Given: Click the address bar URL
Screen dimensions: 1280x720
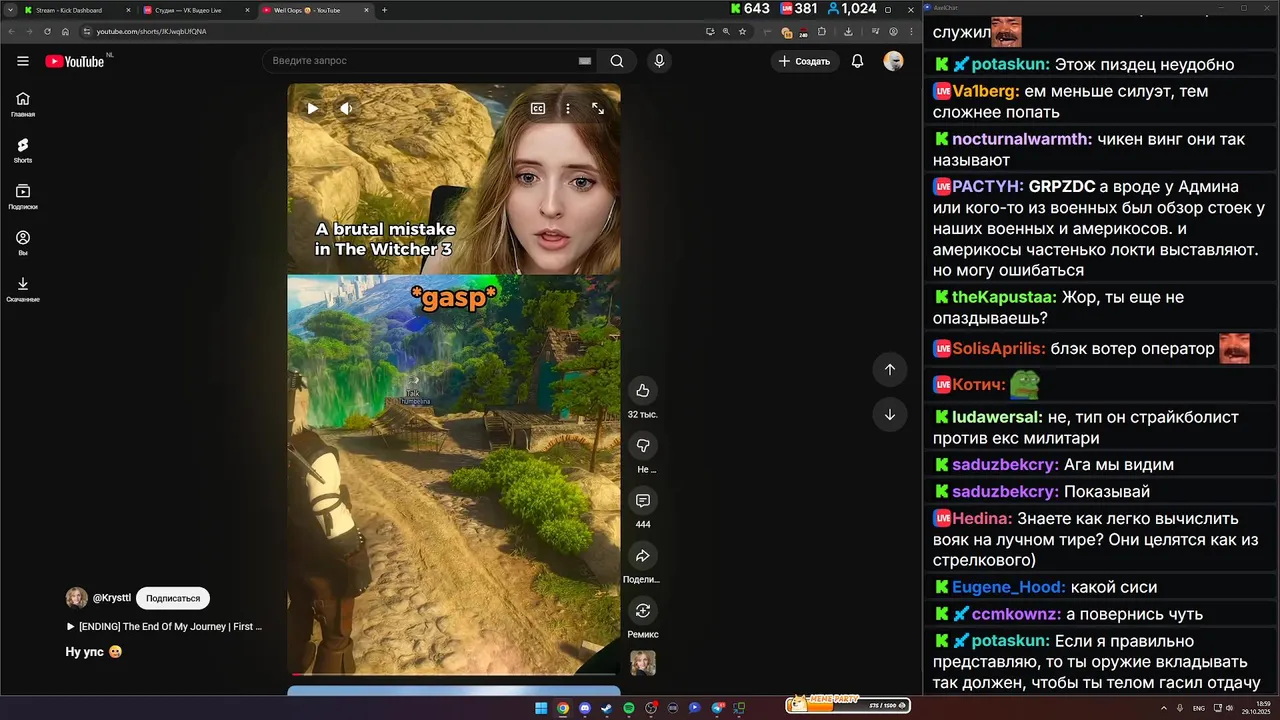Looking at the screenshot, I should pos(151,31).
